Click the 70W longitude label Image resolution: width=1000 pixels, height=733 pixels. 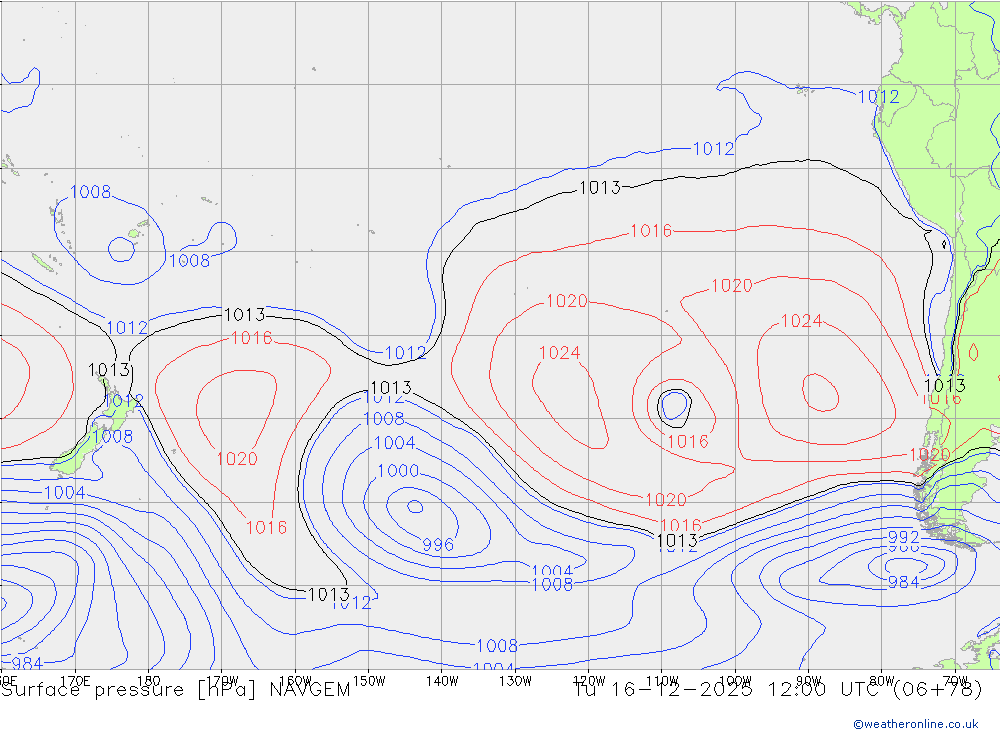point(955,681)
